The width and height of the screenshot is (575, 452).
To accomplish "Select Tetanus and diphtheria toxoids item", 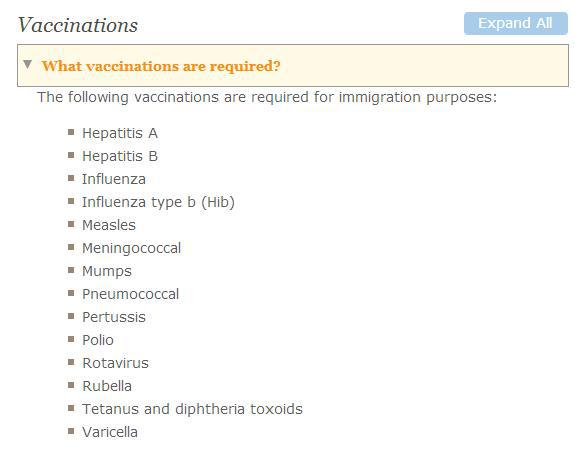I will pyautogui.click(x=193, y=409).
